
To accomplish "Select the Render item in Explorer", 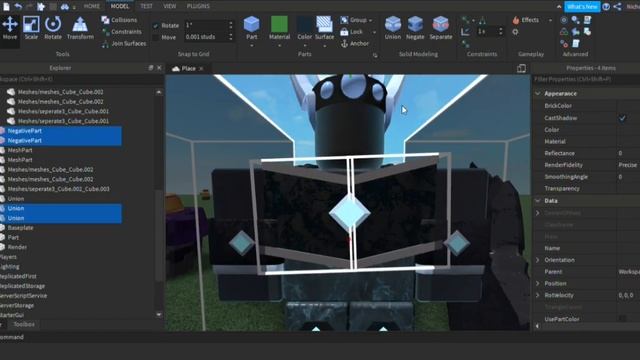I will (17, 247).
